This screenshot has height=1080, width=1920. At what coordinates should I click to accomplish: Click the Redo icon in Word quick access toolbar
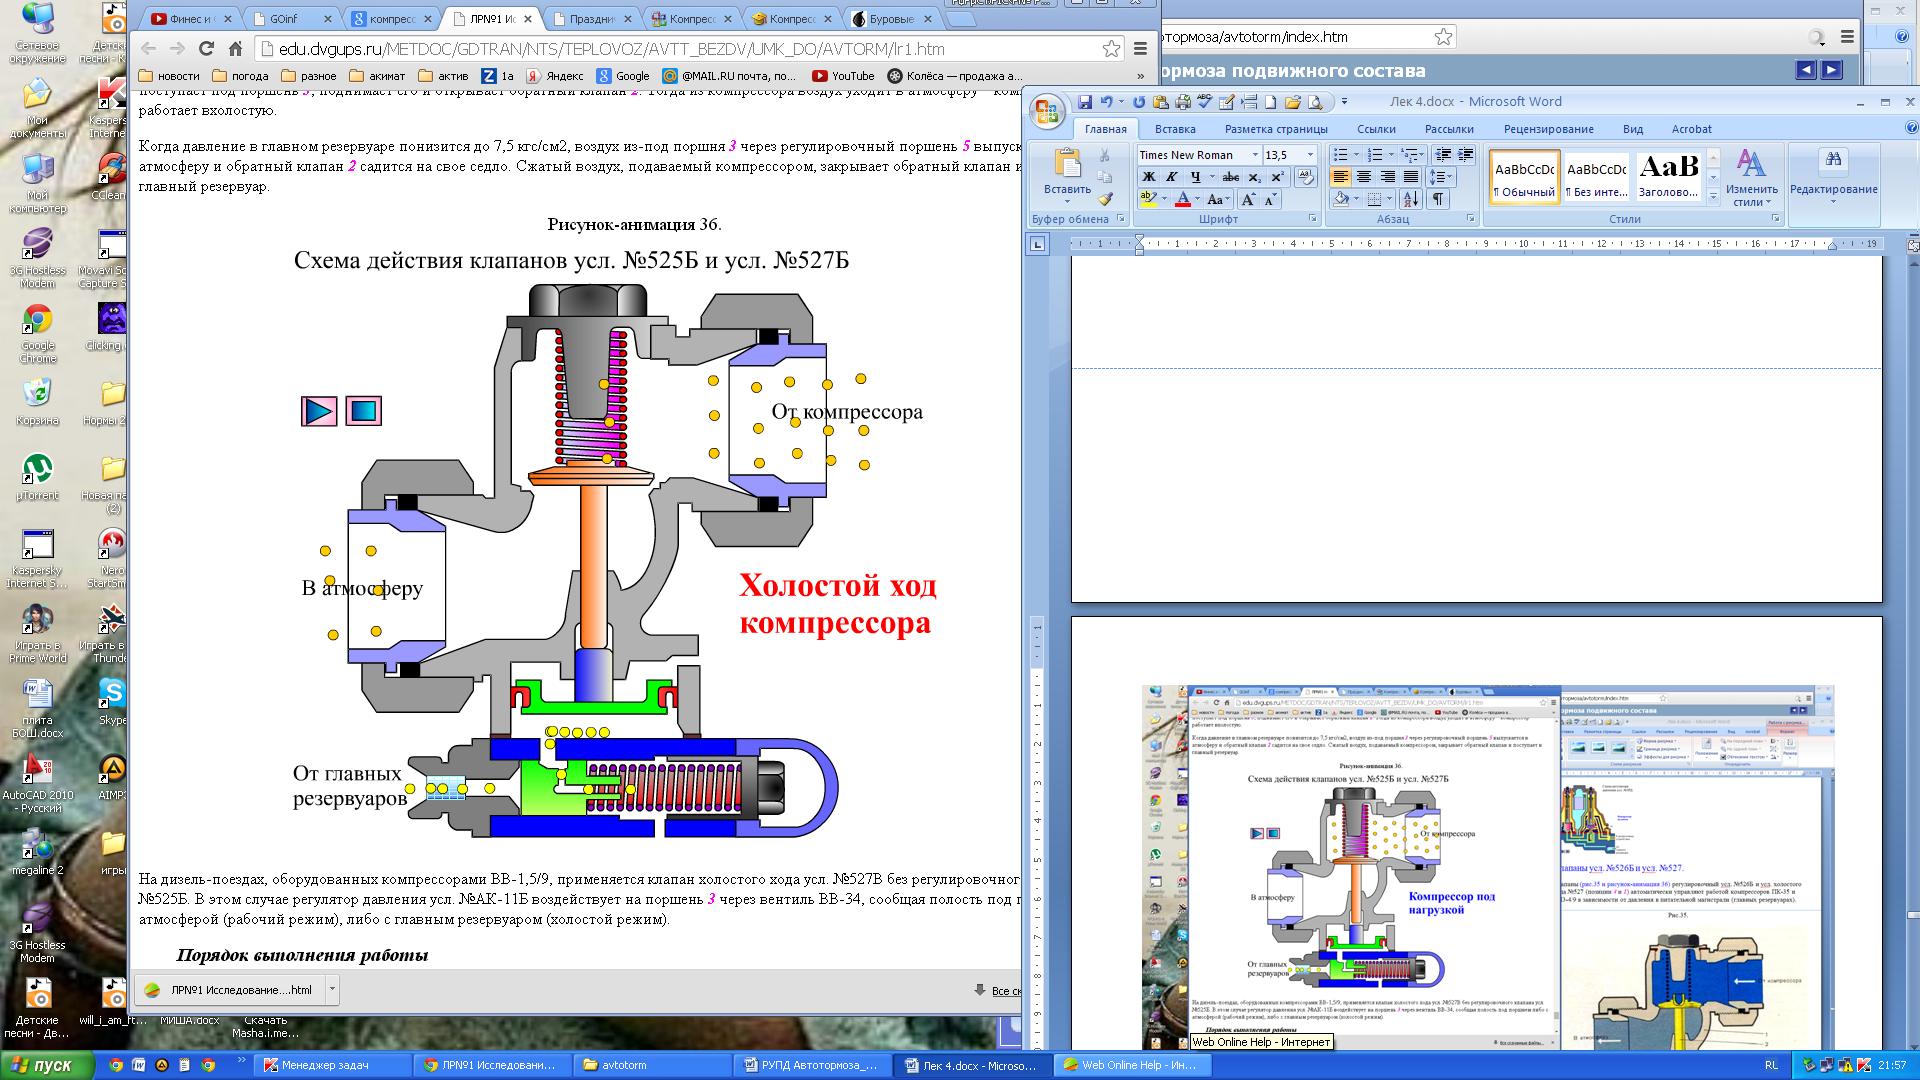tap(1139, 102)
